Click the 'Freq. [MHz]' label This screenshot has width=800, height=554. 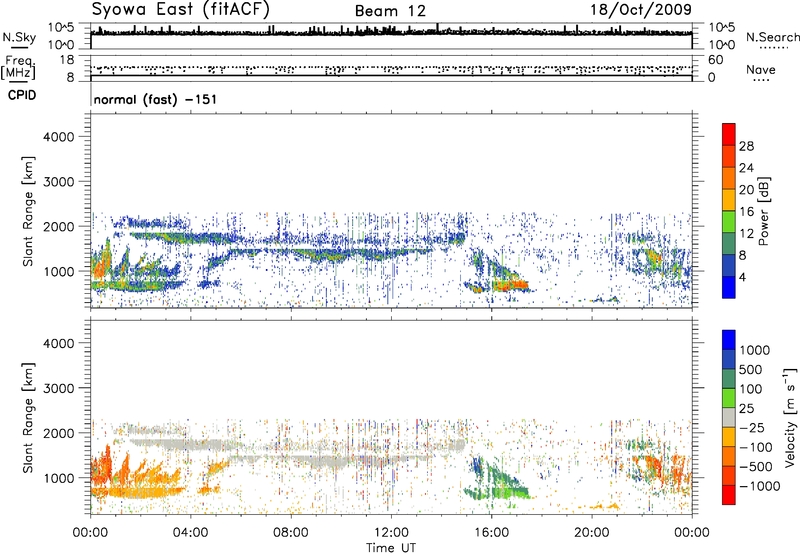coord(18,67)
